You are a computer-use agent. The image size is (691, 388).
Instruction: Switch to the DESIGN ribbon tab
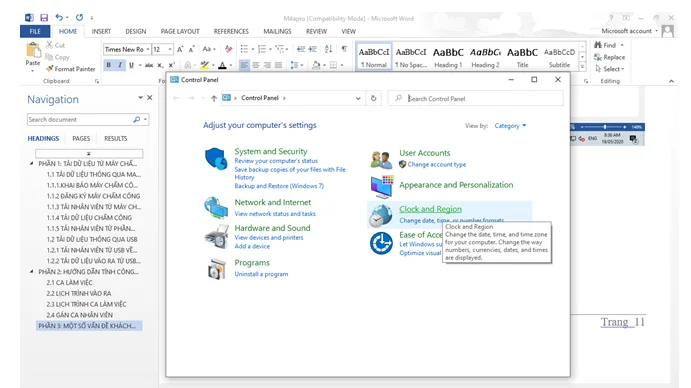pyautogui.click(x=136, y=31)
